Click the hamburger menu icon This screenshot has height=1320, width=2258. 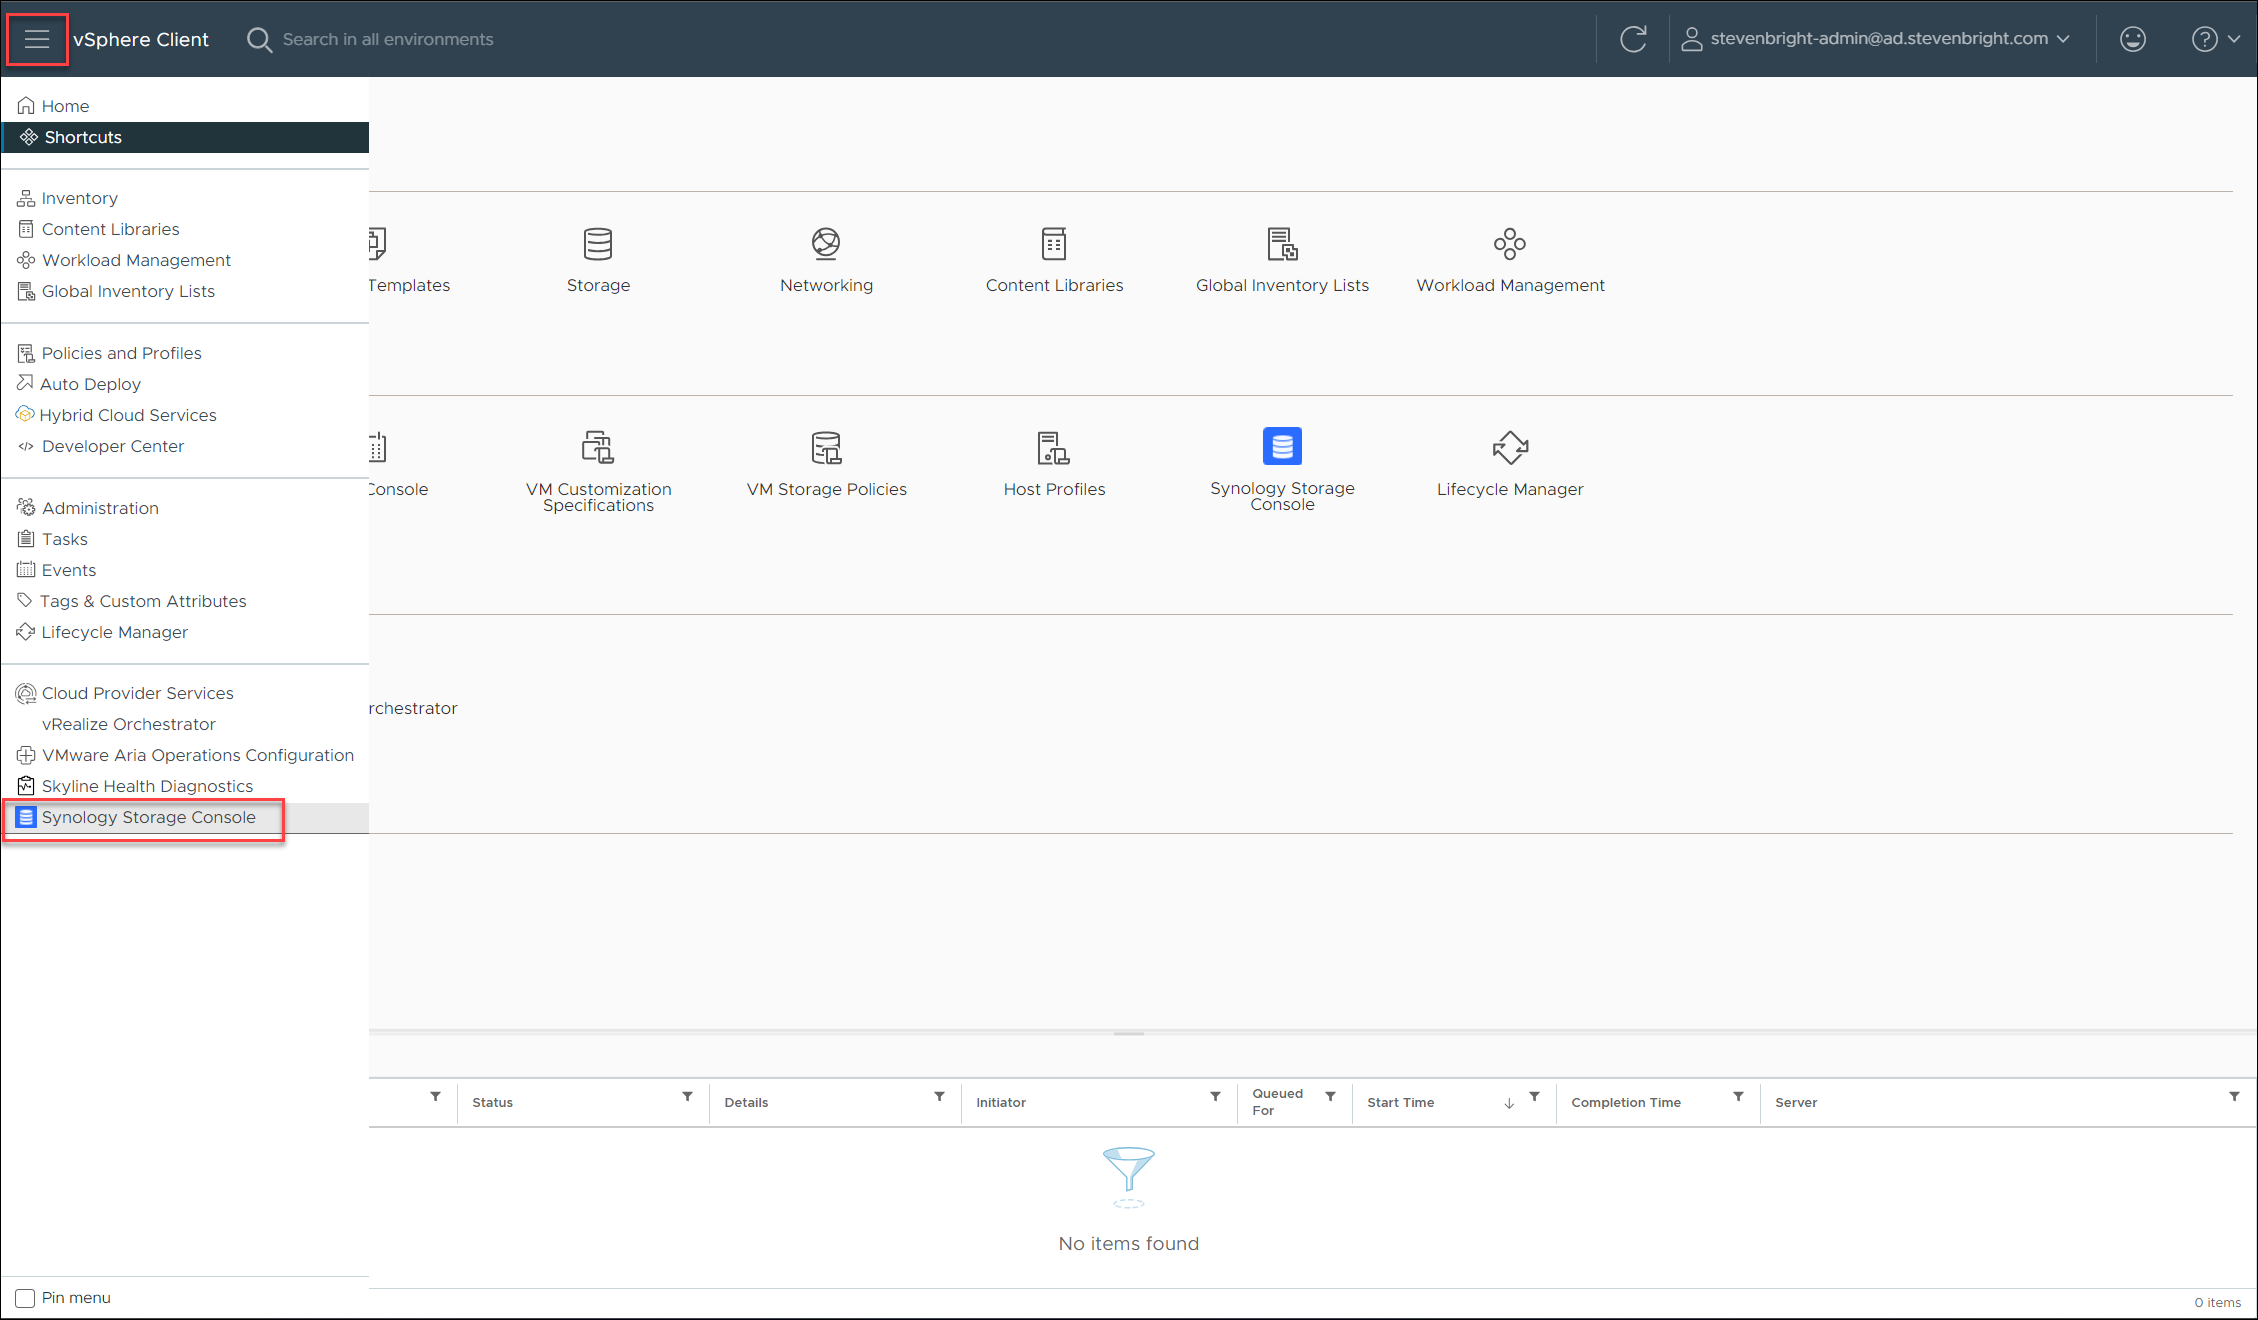pos(37,39)
